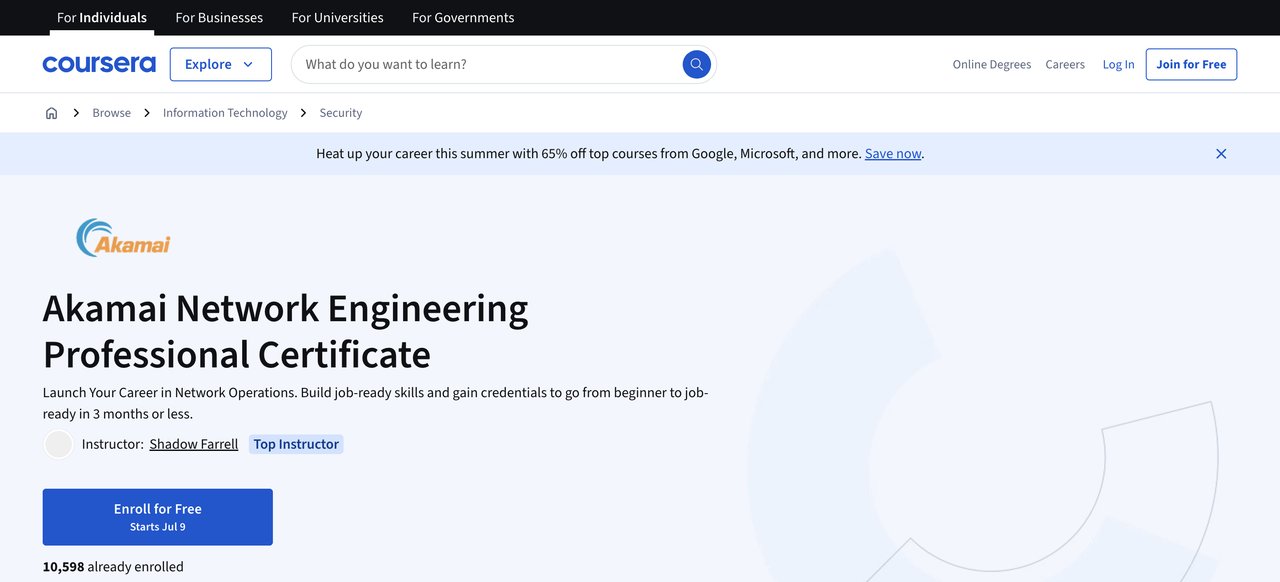
Task: Click the Join for Free button
Action: pos(1191,64)
